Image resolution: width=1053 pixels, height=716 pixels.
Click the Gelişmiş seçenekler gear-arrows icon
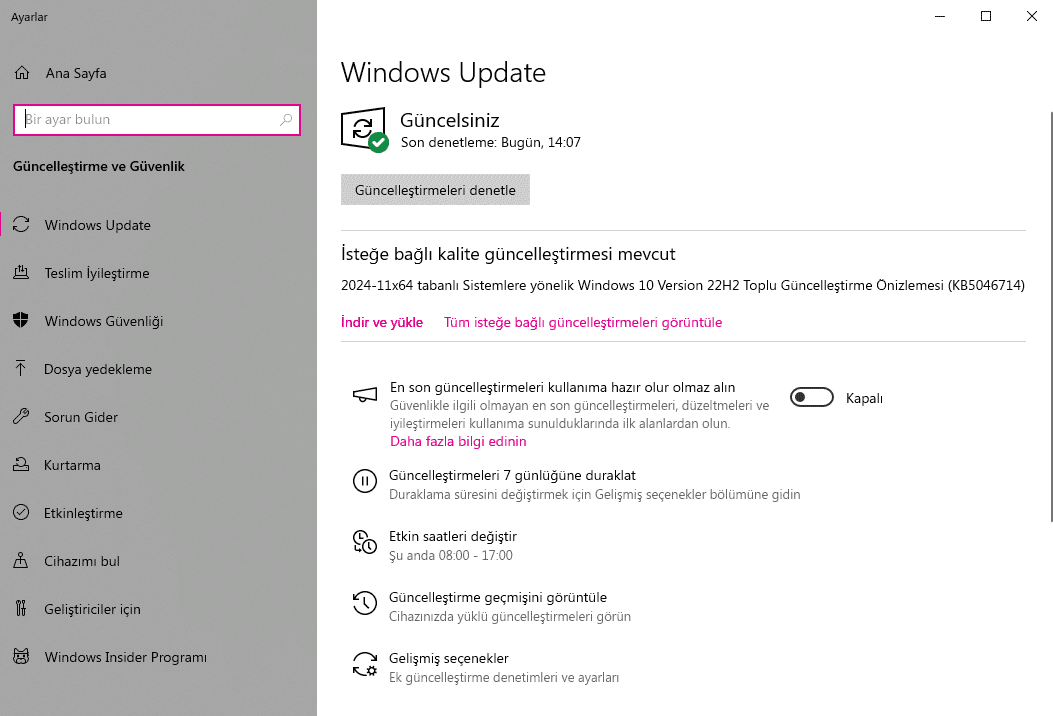[x=365, y=664]
